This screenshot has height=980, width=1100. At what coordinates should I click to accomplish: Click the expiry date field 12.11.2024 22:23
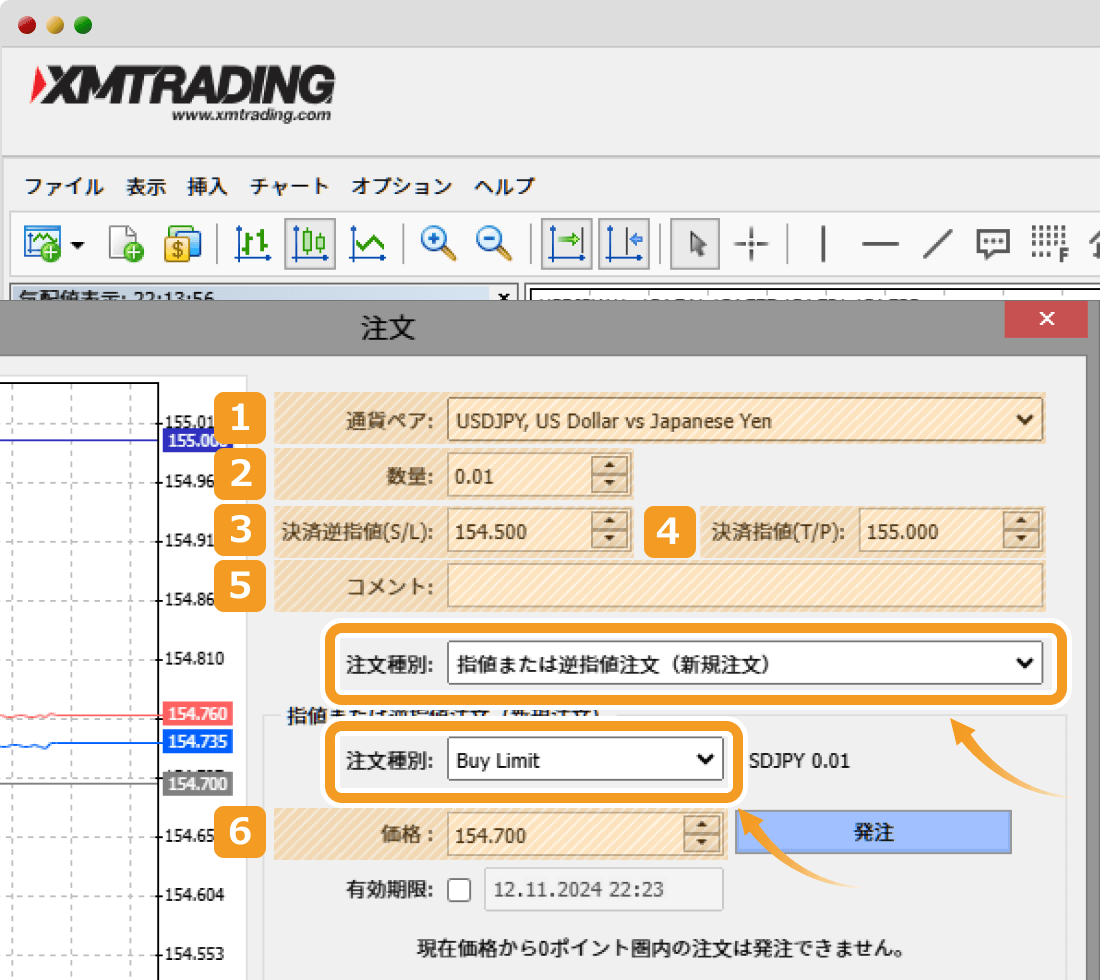(603, 889)
